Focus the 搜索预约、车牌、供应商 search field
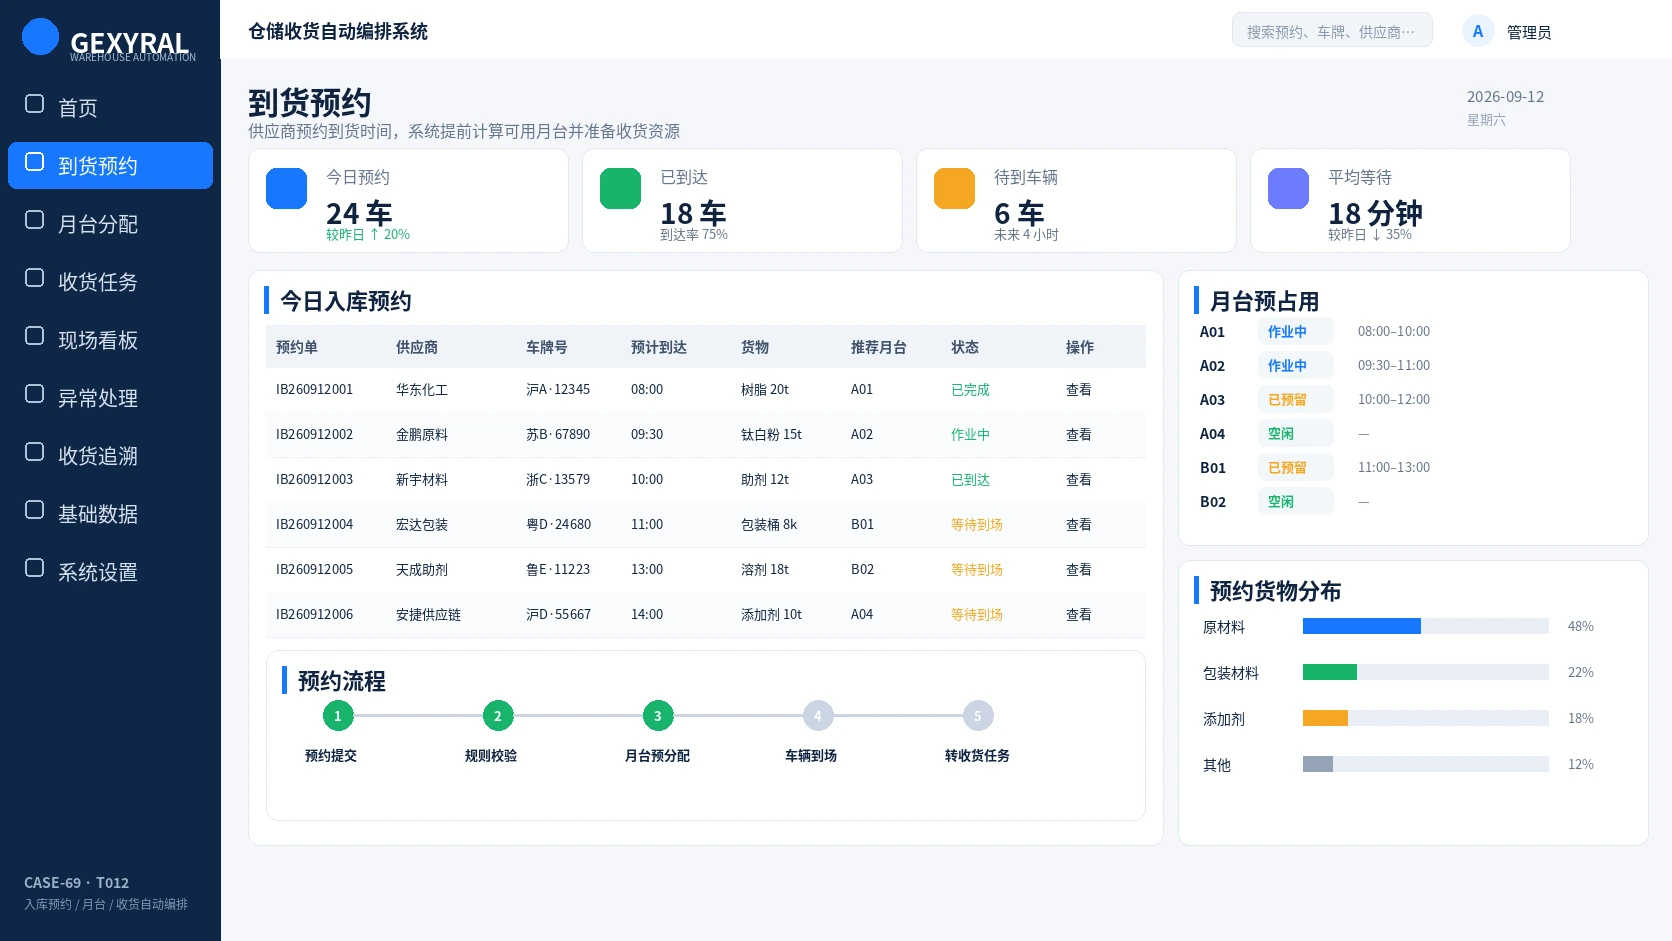 point(1332,30)
